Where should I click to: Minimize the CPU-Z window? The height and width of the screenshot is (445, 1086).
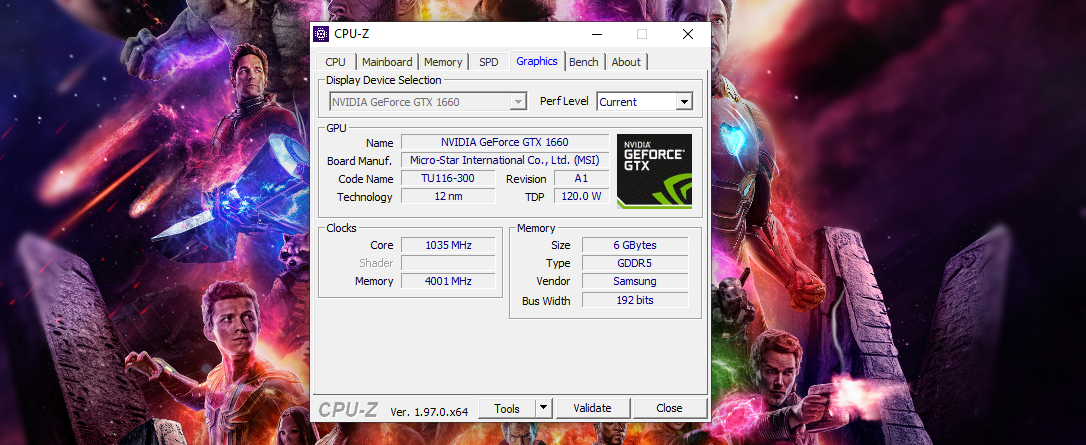pyautogui.click(x=596, y=34)
